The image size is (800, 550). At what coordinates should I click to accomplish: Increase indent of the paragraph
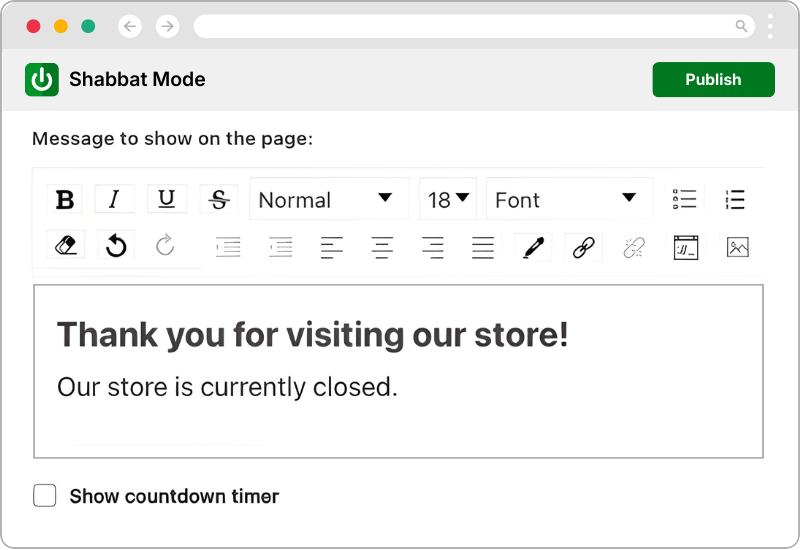pyautogui.click(x=281, y=247)
